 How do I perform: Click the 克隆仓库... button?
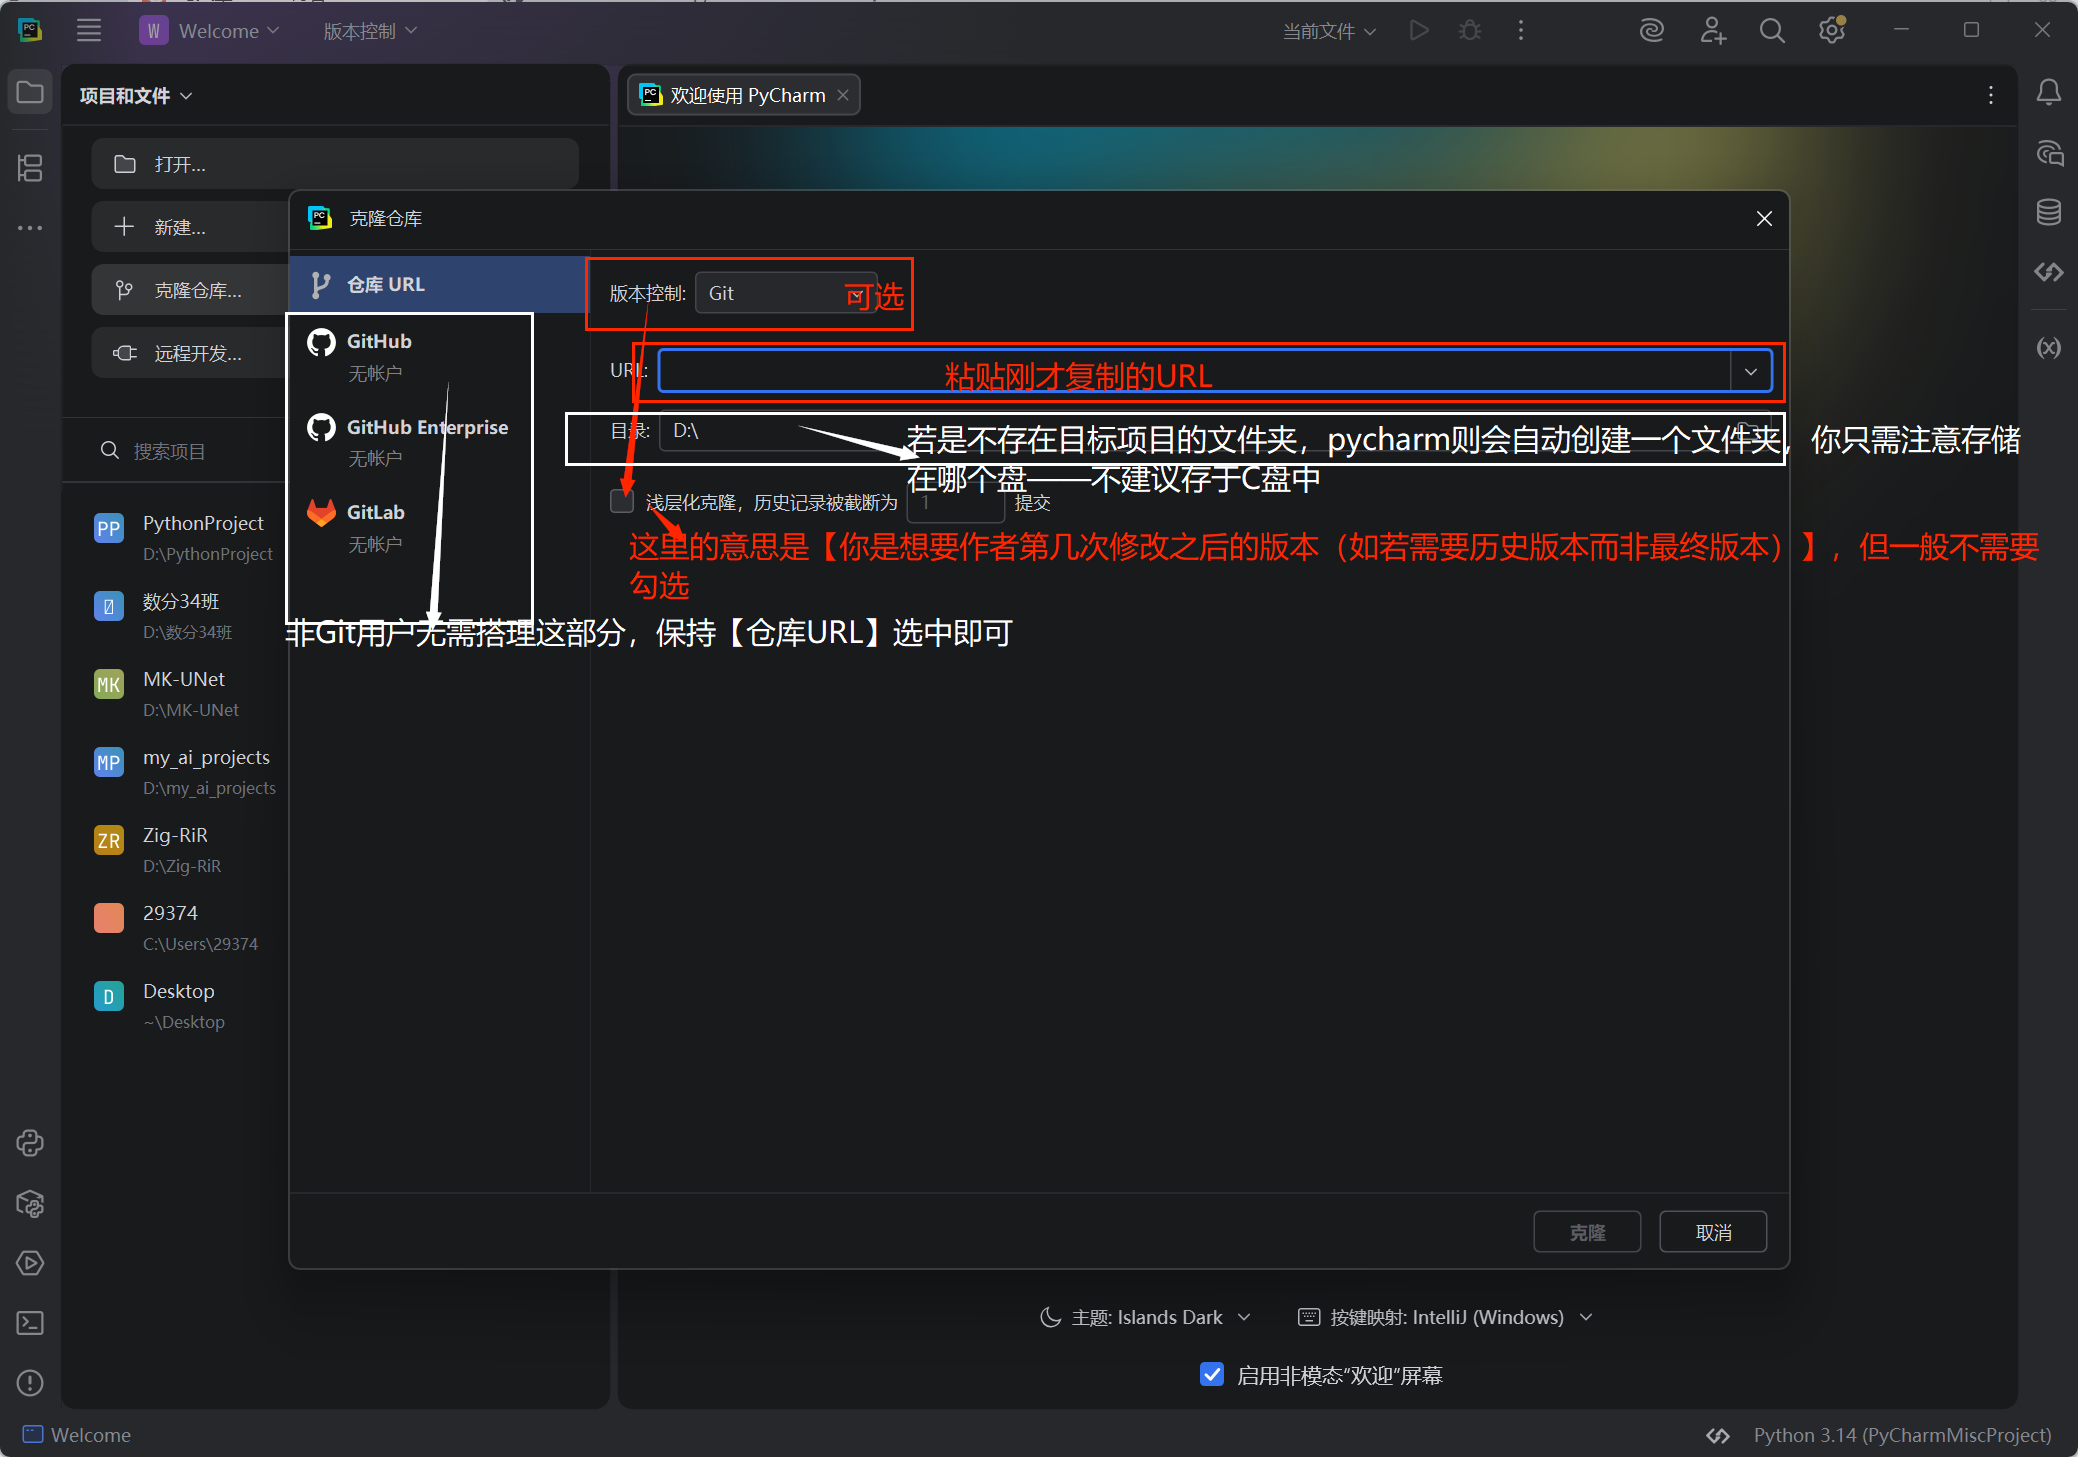(190, 290)
